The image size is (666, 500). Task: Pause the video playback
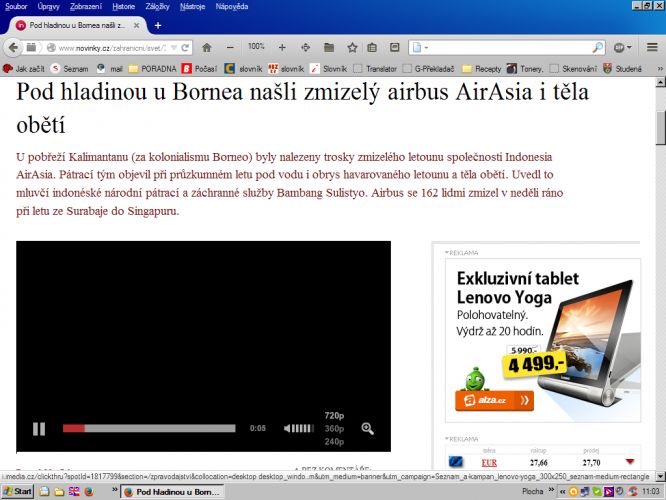(39, 429)
